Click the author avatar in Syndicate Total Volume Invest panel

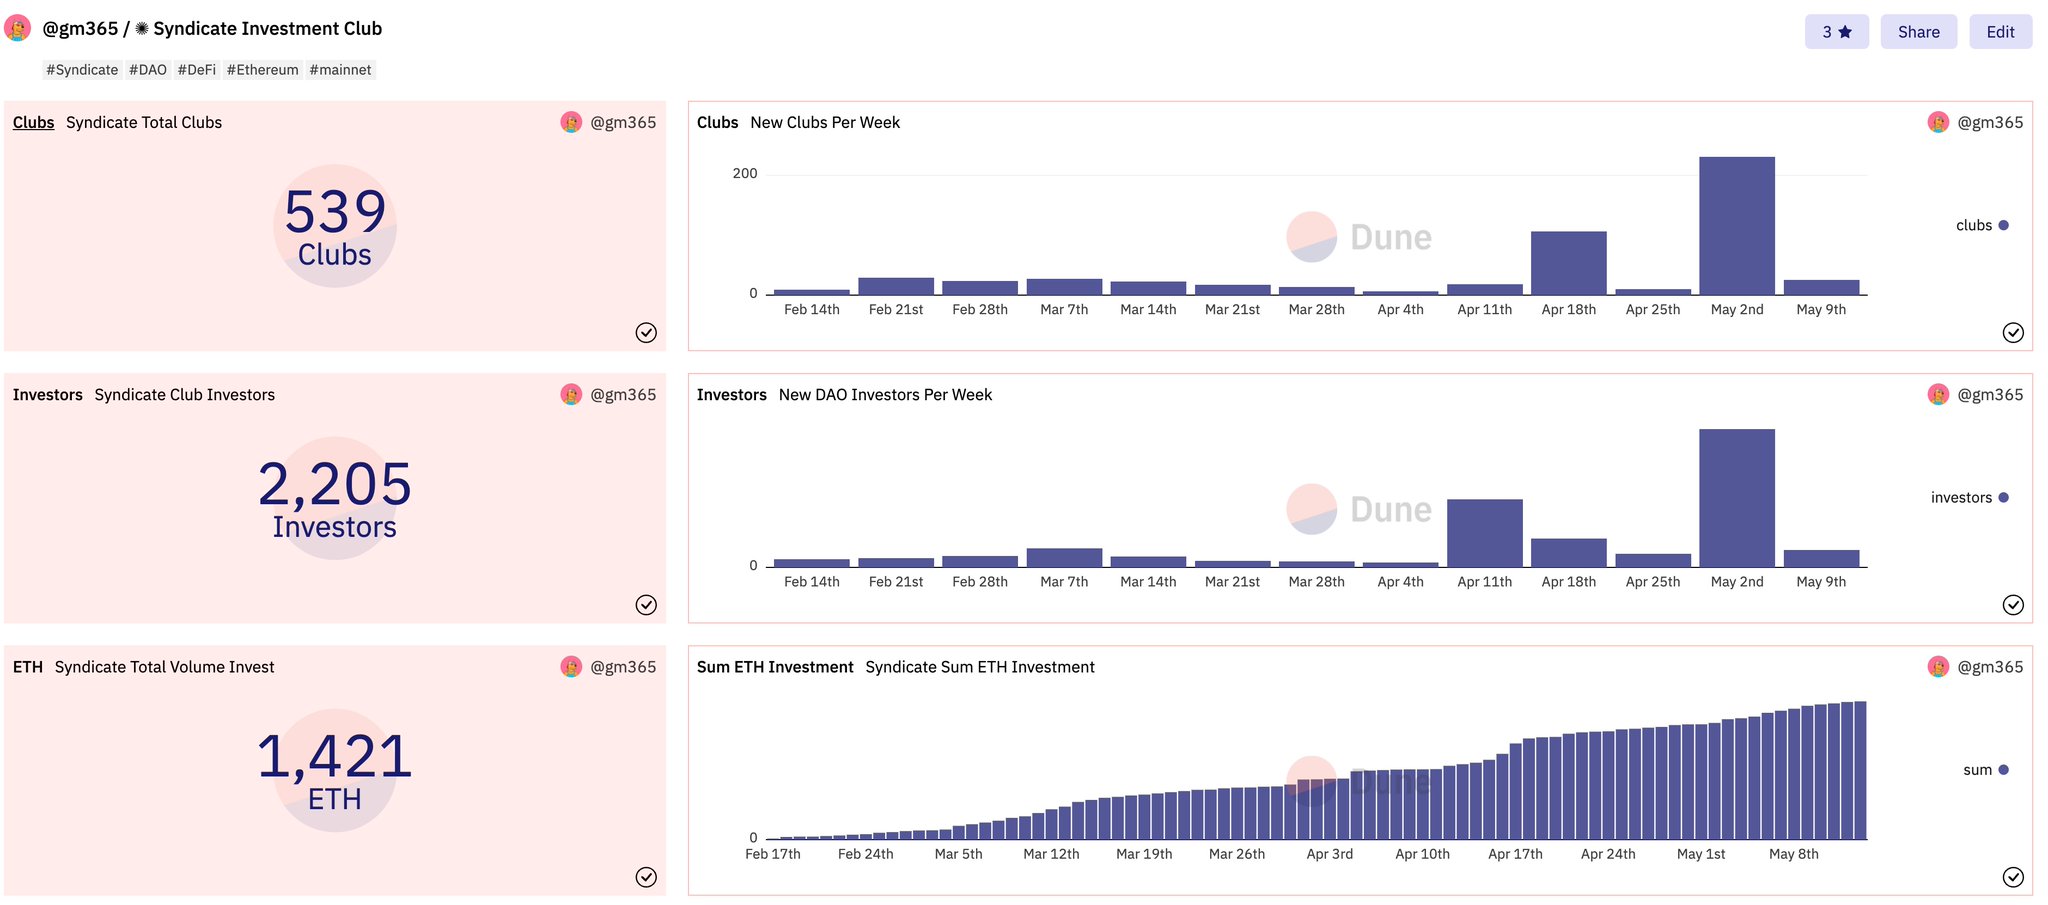tap(571, 666)
